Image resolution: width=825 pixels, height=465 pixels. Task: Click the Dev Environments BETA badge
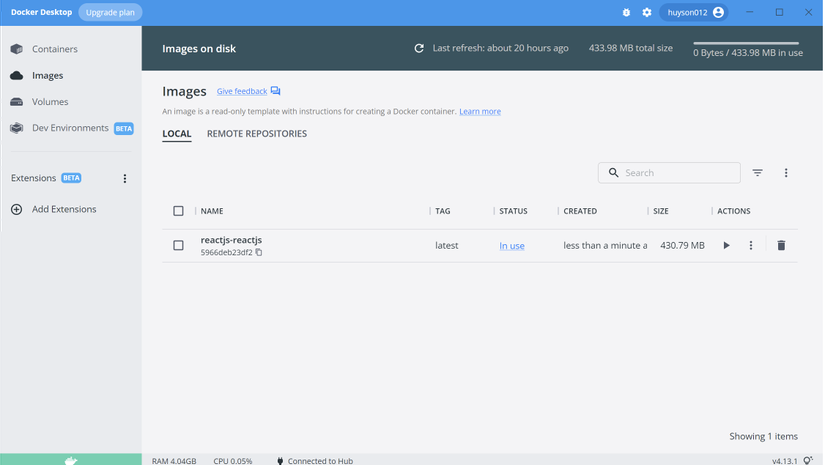point(124,128)
